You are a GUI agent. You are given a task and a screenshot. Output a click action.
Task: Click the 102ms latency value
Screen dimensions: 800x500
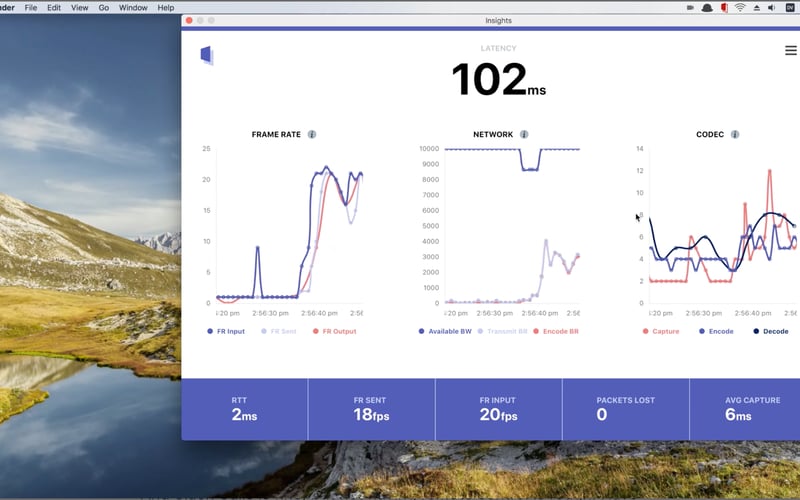[x=498, y=79]
